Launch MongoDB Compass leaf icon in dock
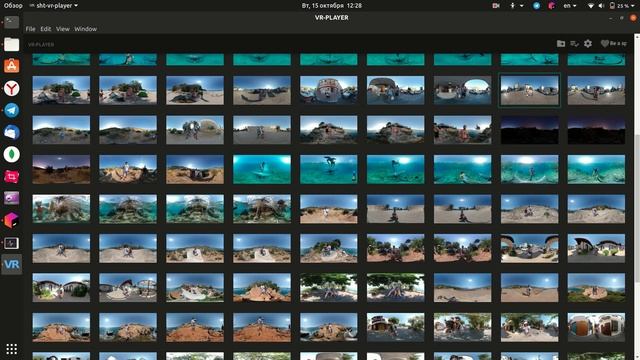Image resolution: width=640 pixels, height=360 pixels. [11, 154]
